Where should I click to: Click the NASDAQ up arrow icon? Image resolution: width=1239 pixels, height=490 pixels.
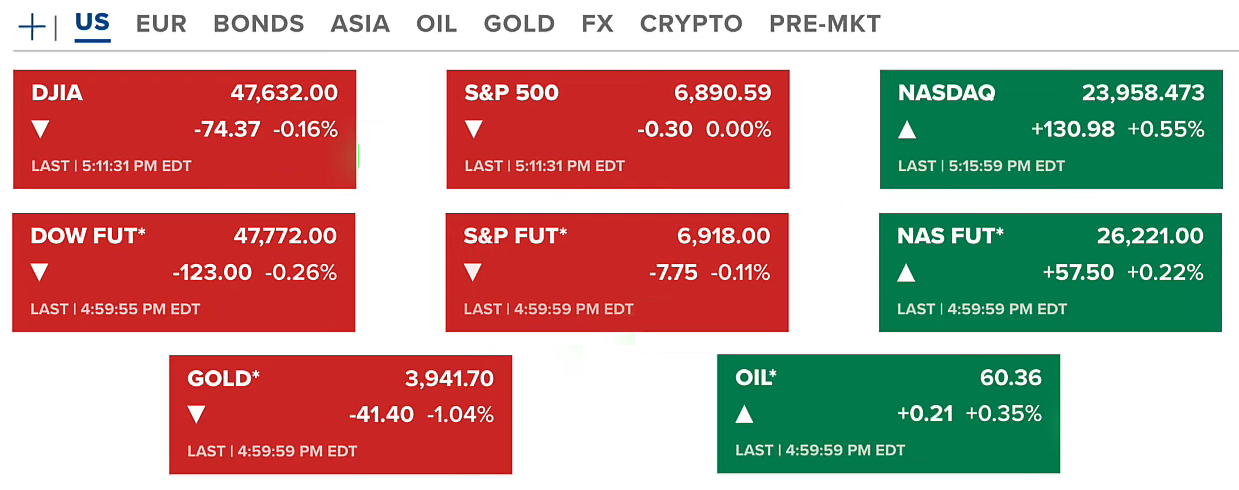point(907,129)
